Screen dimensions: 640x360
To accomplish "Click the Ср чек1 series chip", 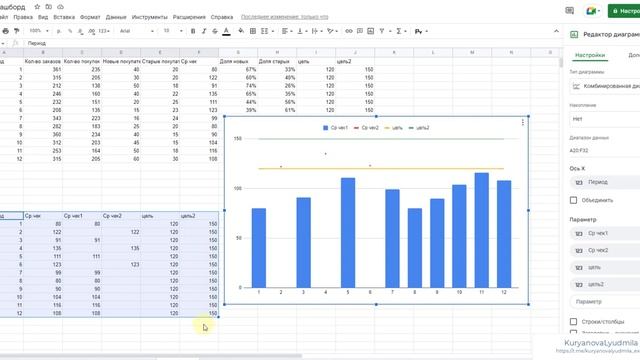I will [x=604, y=233].
